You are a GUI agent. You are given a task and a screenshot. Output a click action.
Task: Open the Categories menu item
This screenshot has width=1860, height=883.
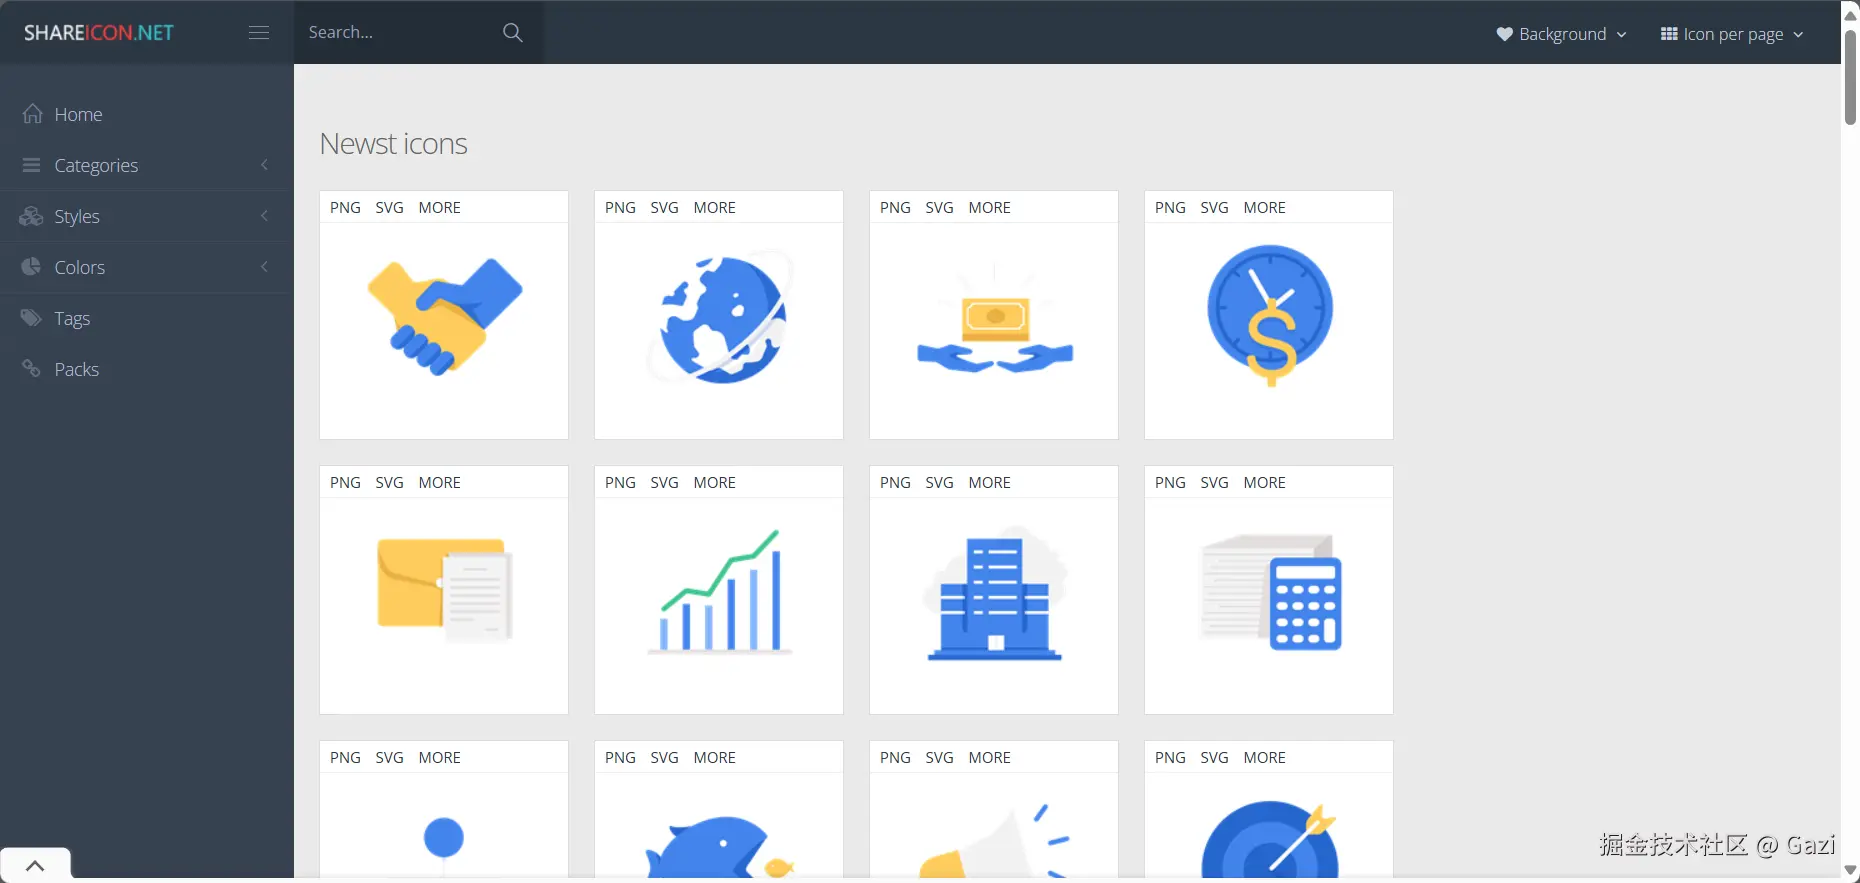147,165
